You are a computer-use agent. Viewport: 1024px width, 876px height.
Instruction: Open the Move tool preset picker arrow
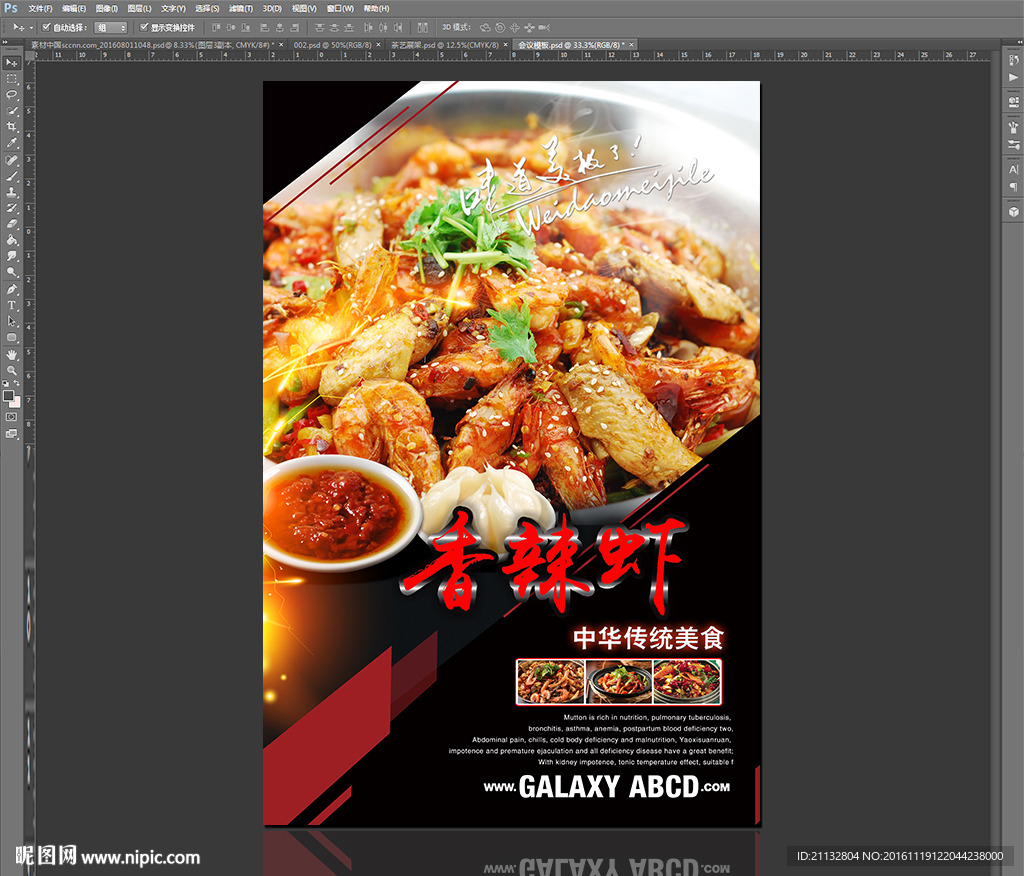point(31,27)
